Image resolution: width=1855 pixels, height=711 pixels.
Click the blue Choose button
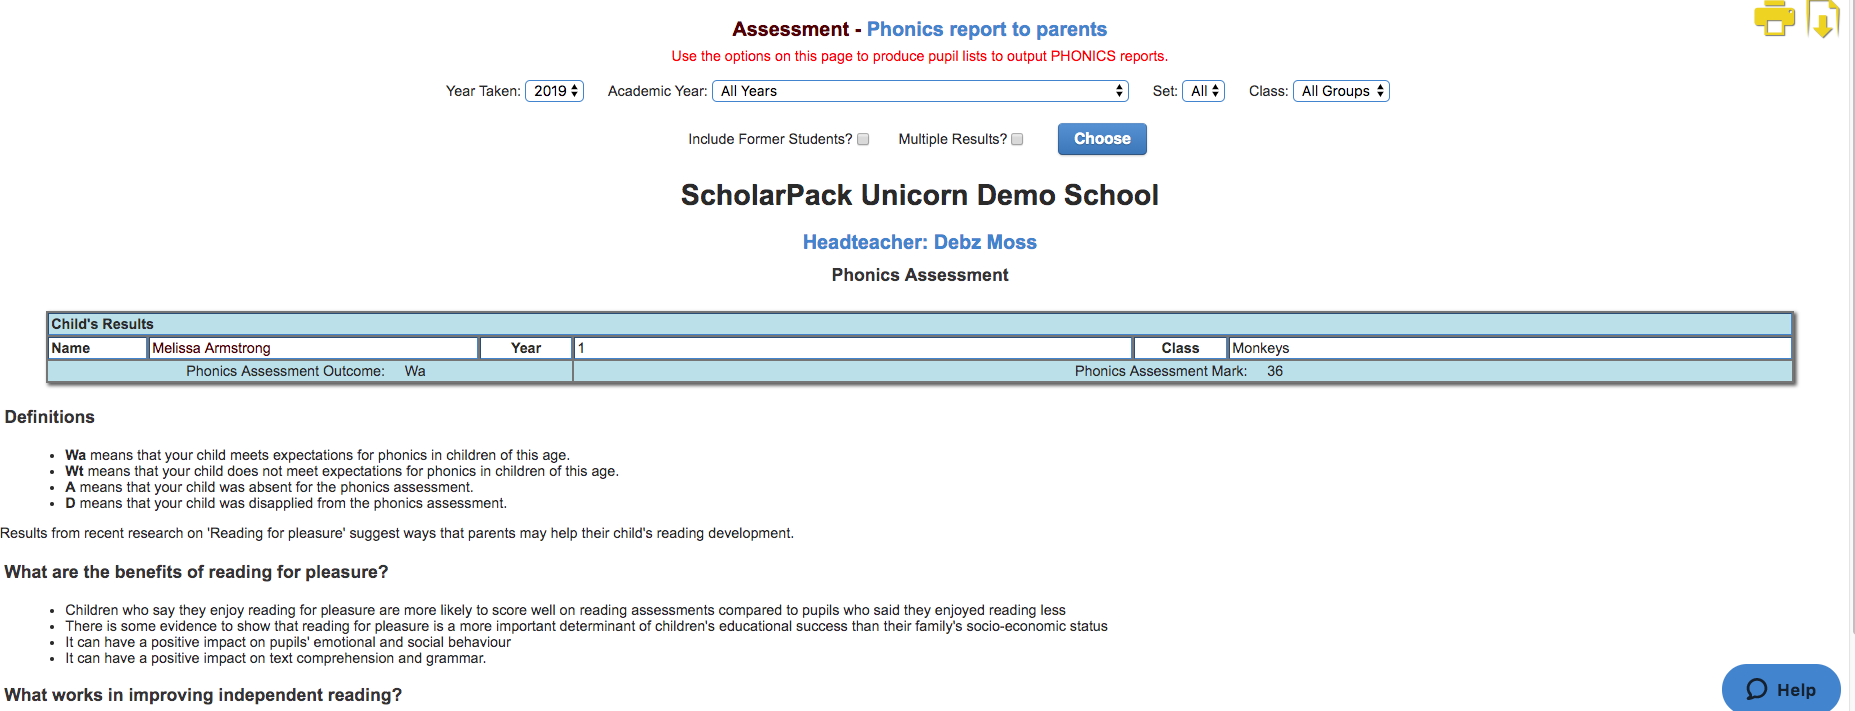pos(1102,139)
